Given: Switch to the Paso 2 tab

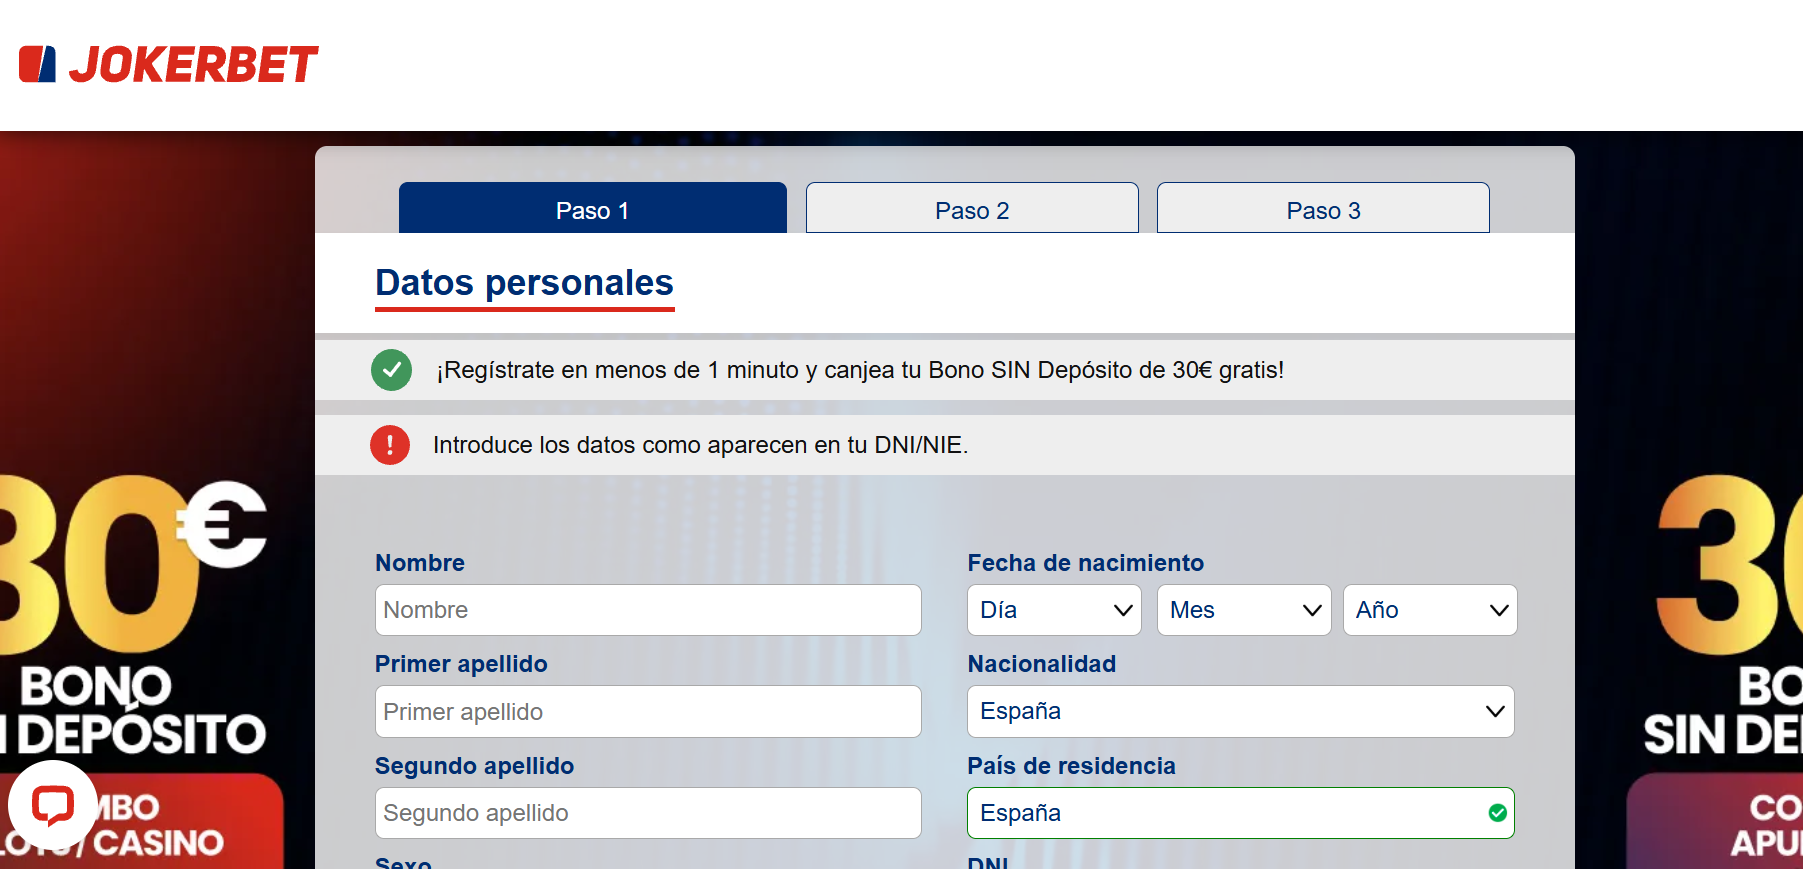Looking at the screenshot, I should [972, 208].
